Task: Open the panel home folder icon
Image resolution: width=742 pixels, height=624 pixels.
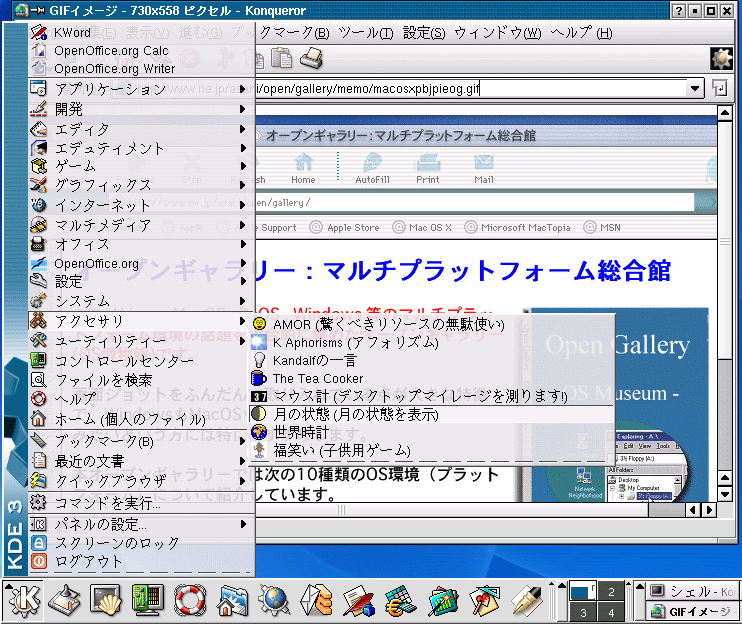Action: pyautogui.click(x=232, y=600)
